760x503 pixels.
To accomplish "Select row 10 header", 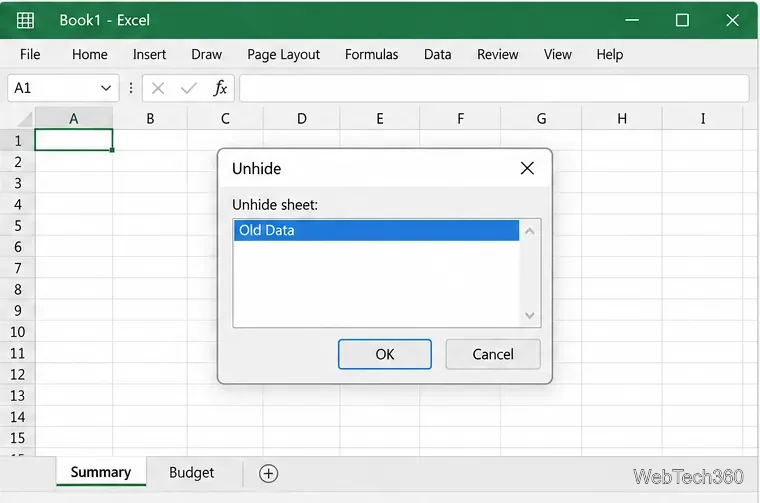I will [18, 332].
